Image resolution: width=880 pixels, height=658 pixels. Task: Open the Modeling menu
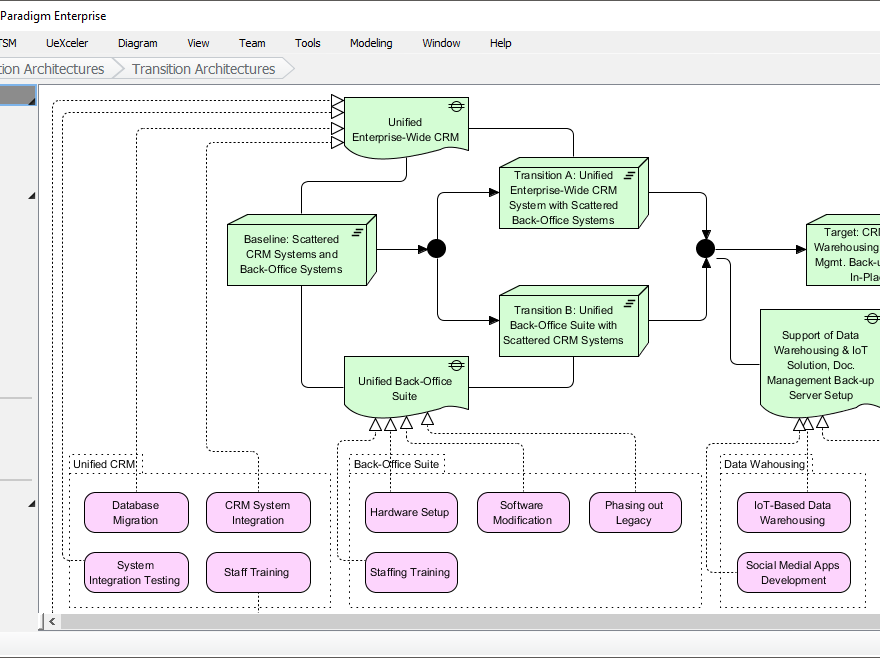point(371,43)
